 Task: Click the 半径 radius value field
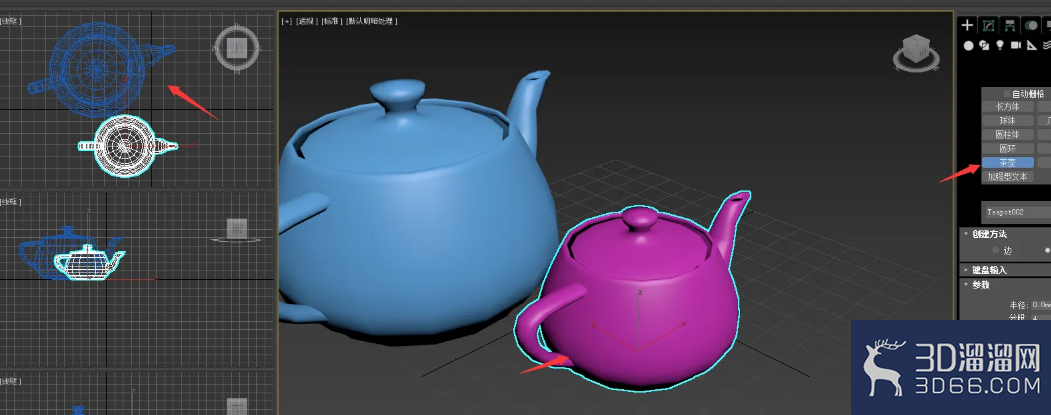coord(1041,304)
